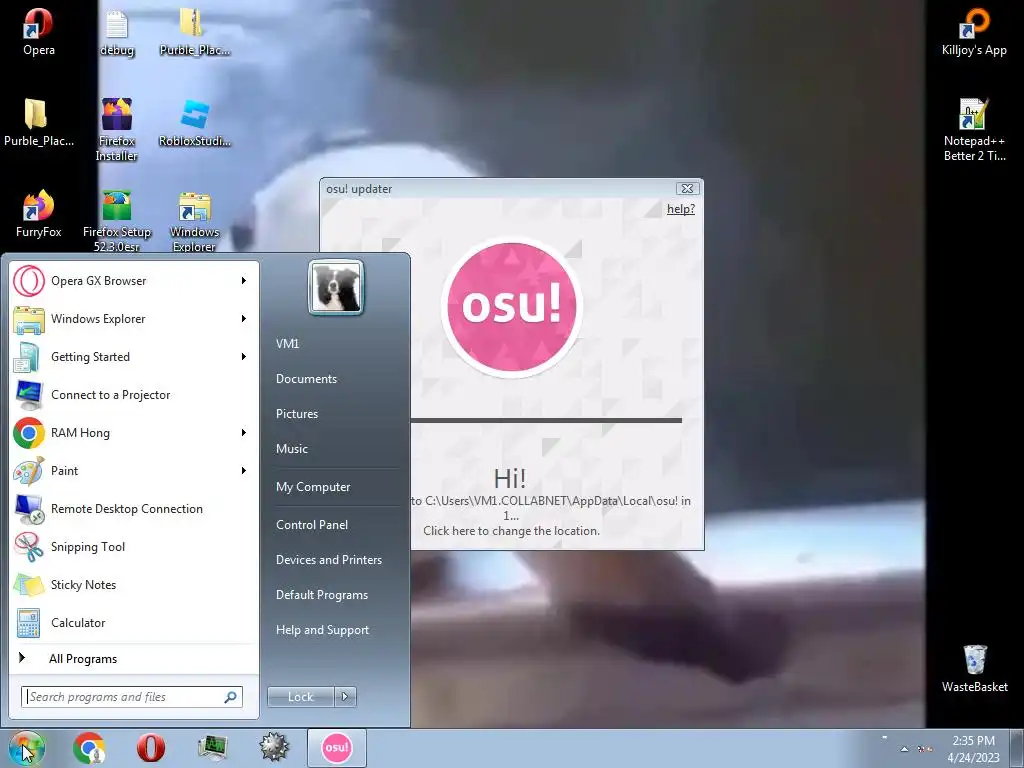Viewport: 1024px width, 768px height.
Task: Open Opera from the taskbar
Action: (151, 748)
